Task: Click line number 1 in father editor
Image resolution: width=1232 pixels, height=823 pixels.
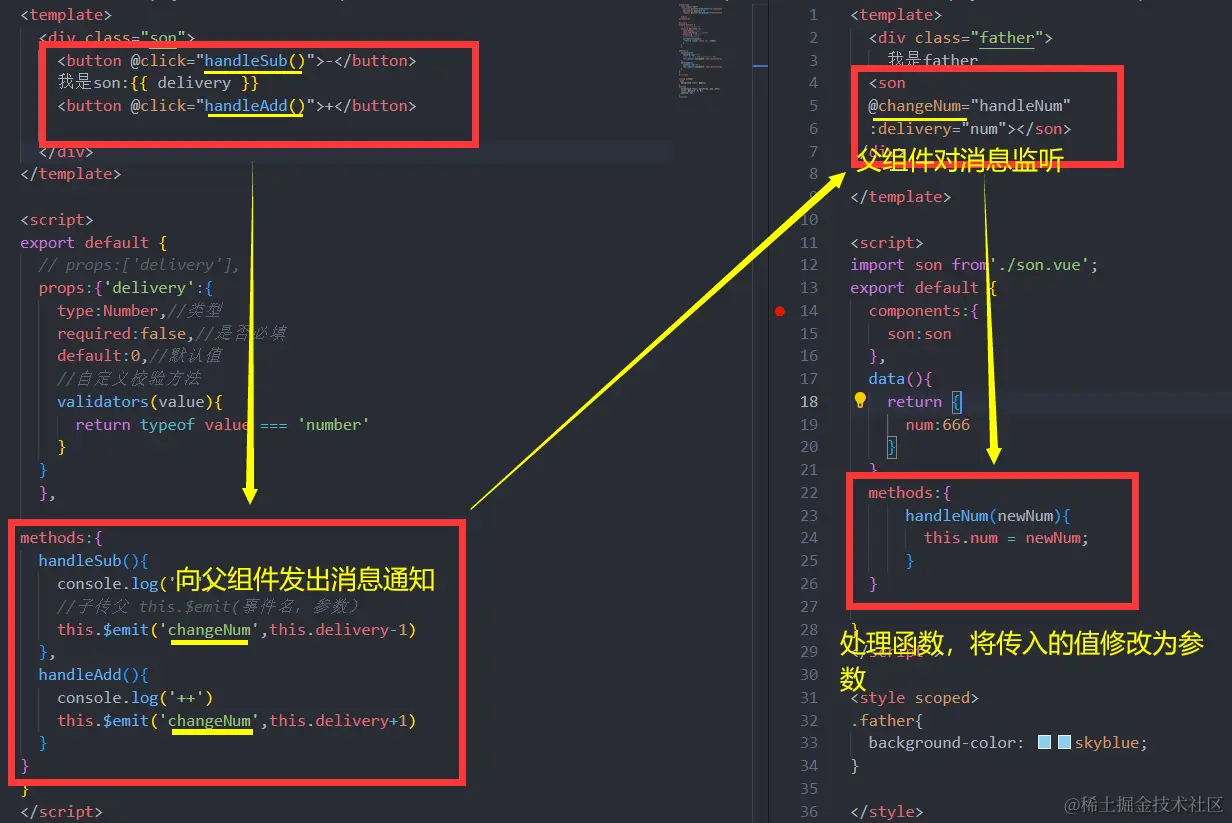Action: click(813, 15)
